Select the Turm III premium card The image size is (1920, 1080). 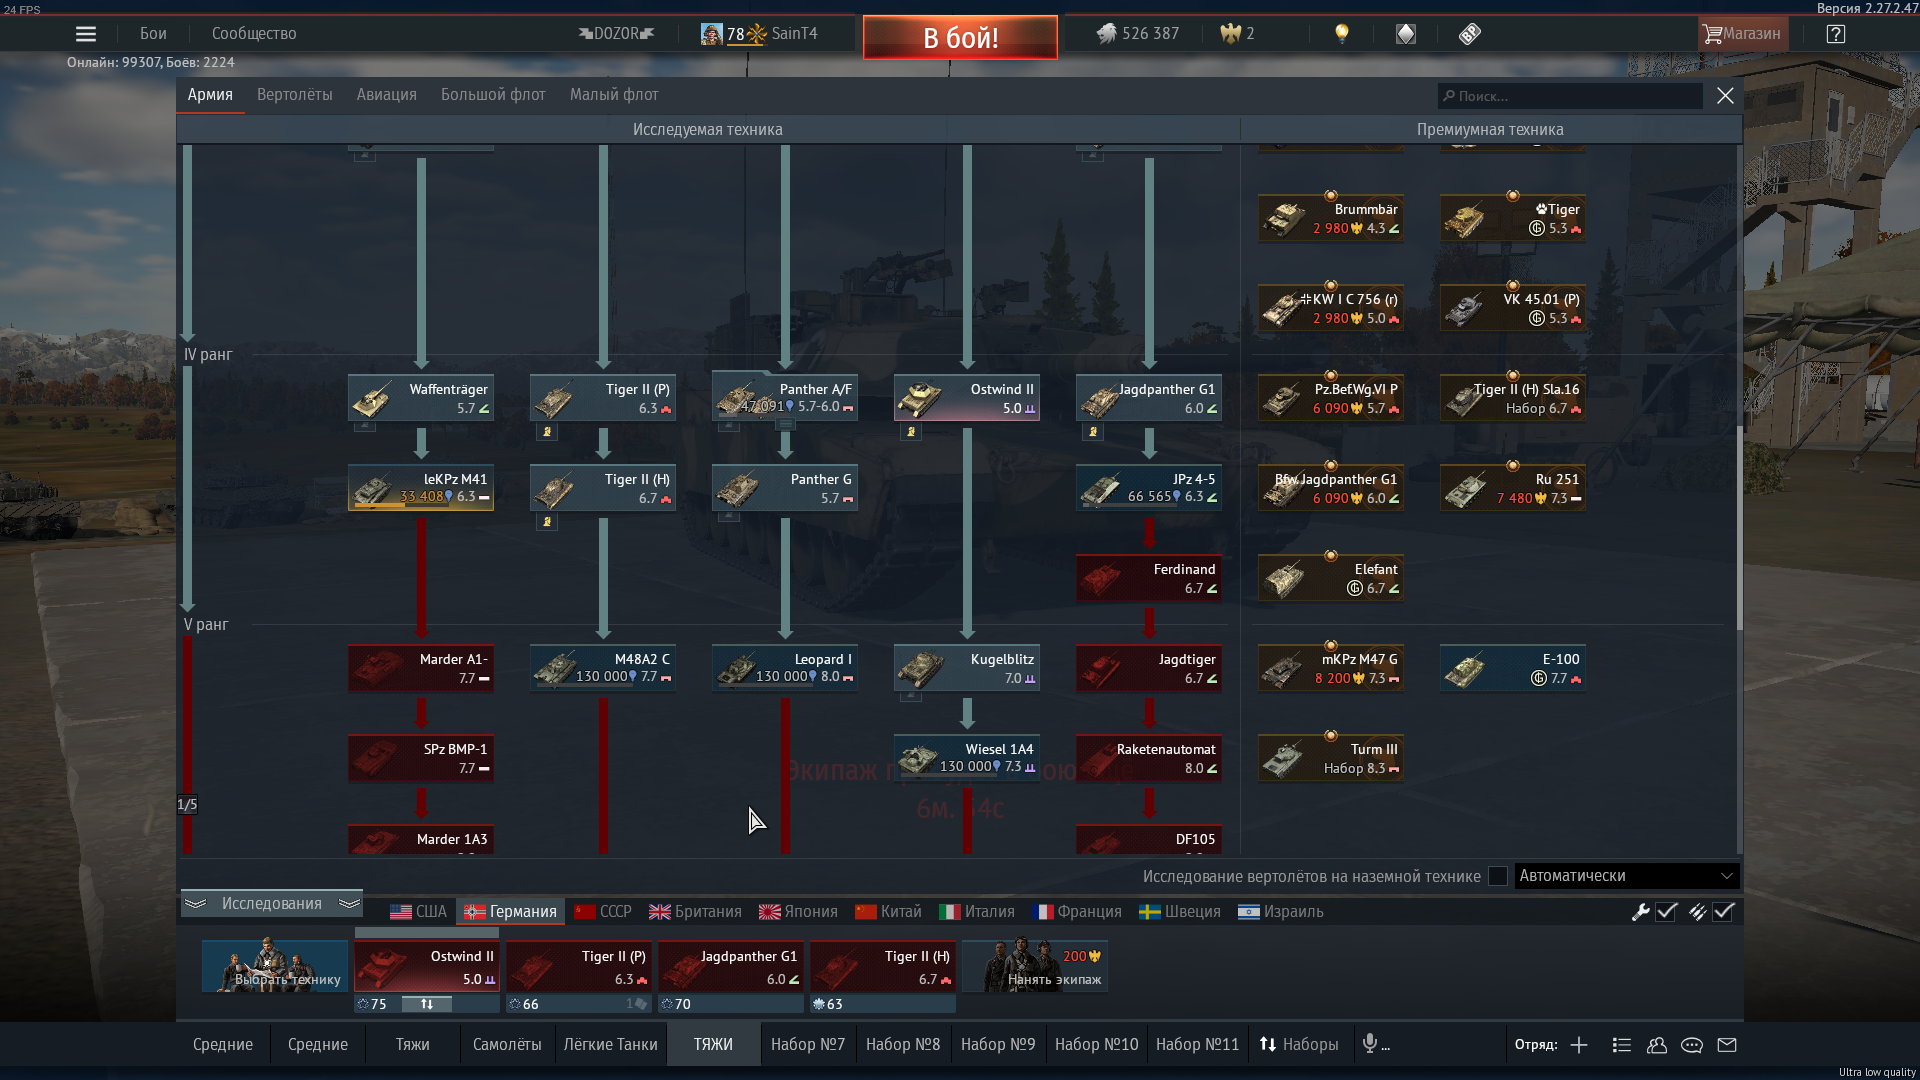[x=1331, y=758]
